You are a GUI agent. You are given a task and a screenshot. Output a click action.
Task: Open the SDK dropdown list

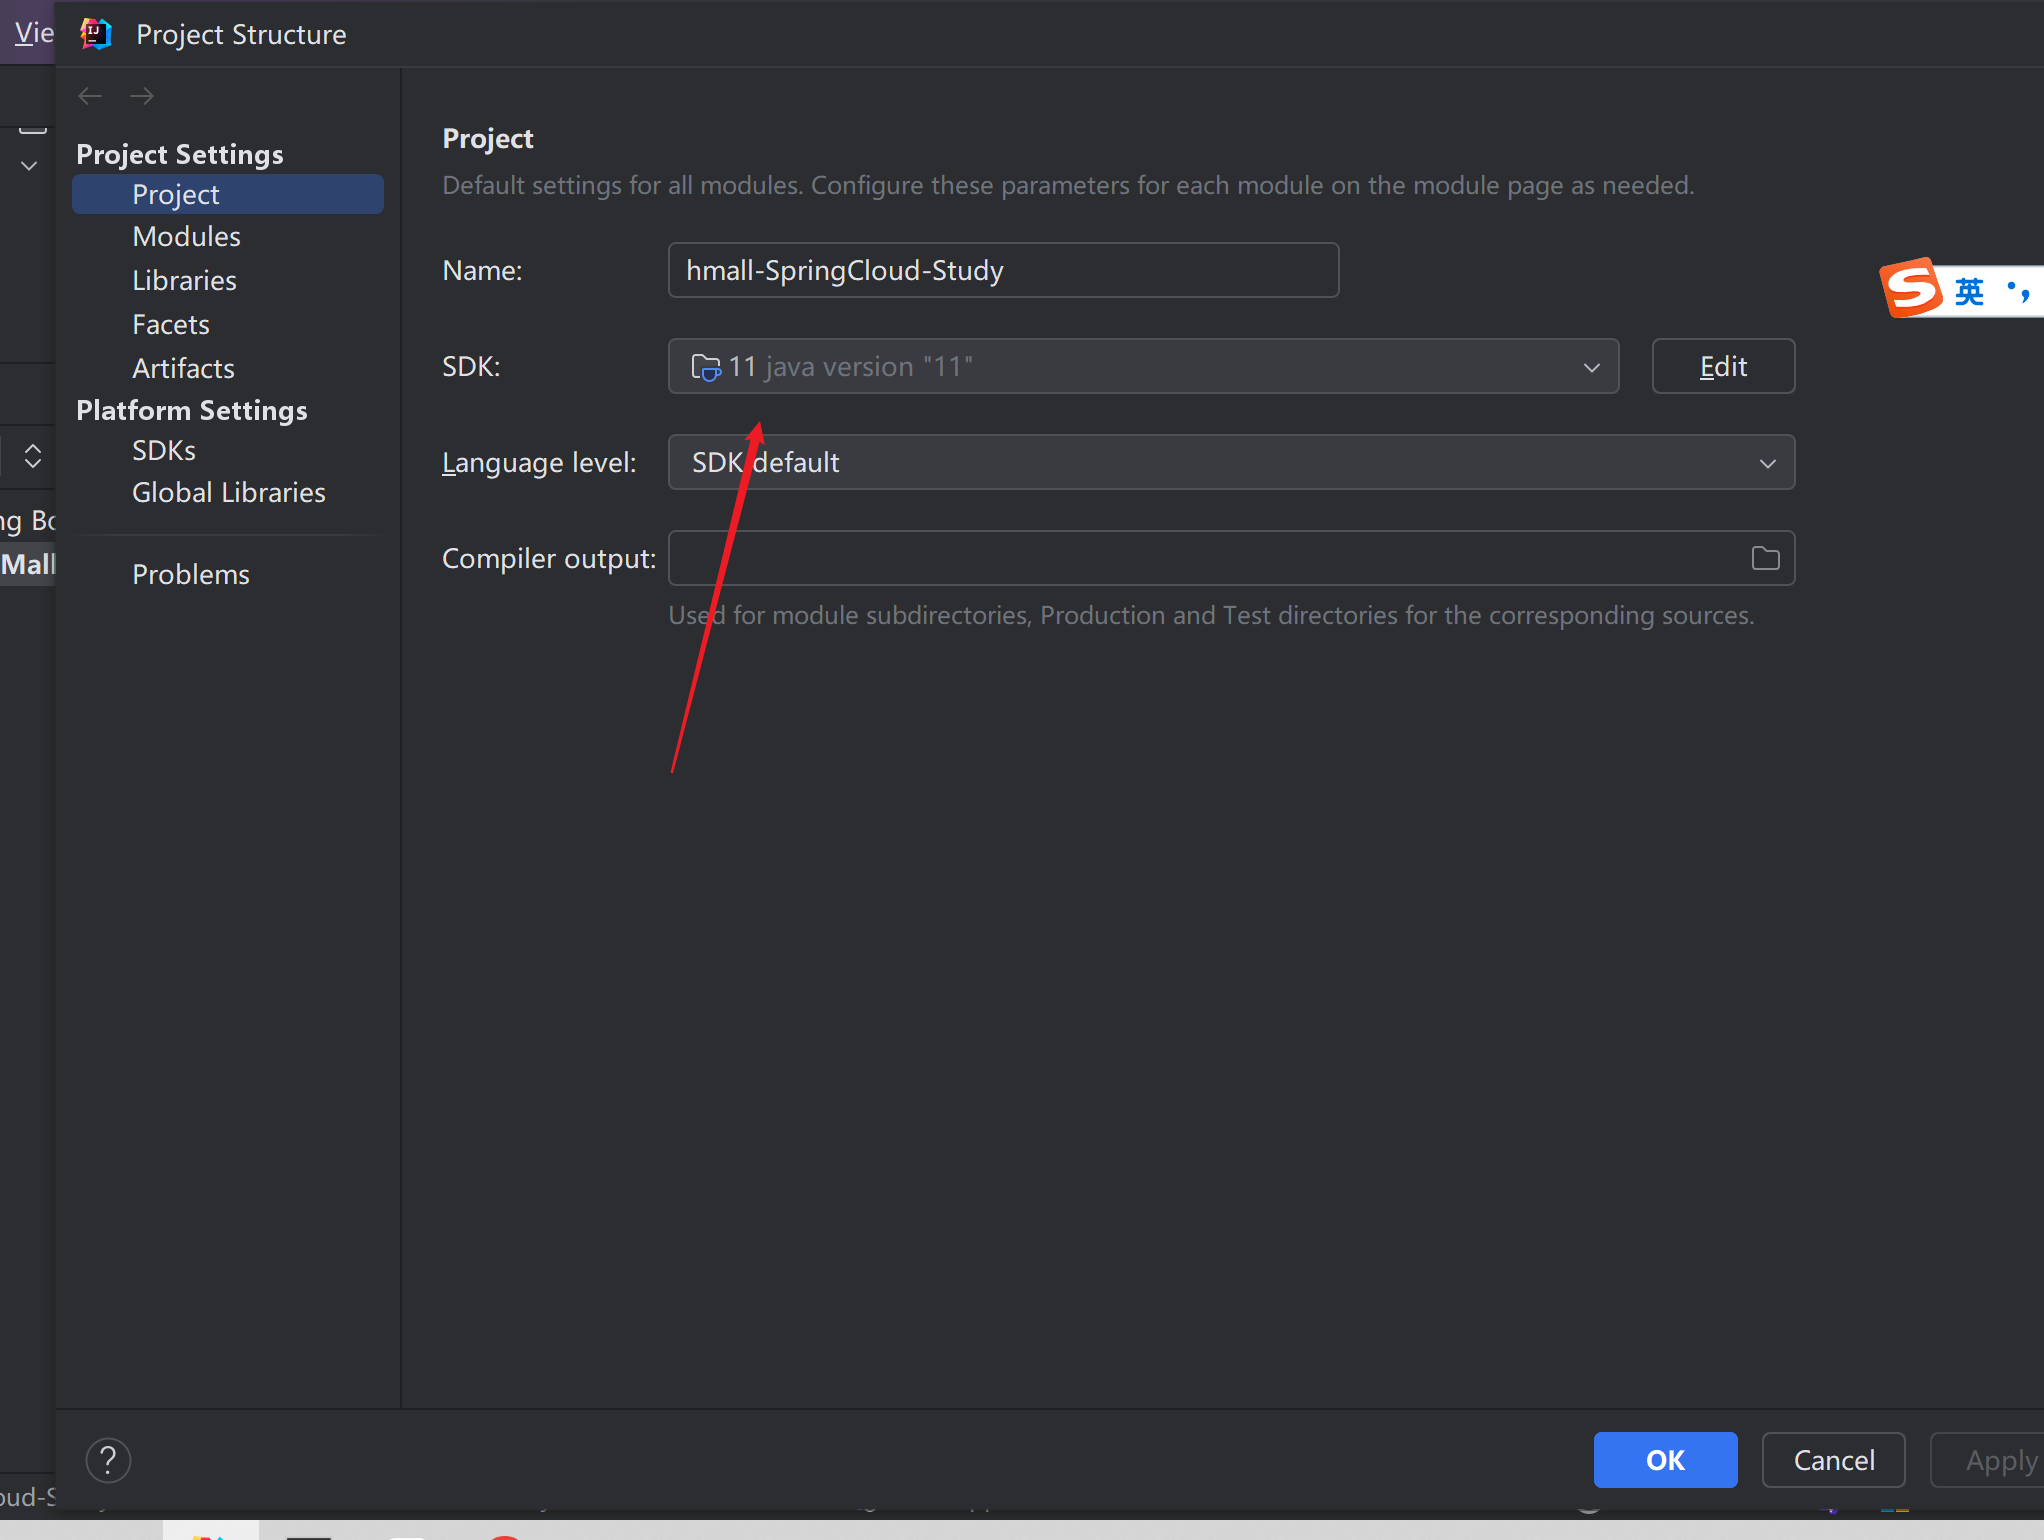coord(1591,367)
